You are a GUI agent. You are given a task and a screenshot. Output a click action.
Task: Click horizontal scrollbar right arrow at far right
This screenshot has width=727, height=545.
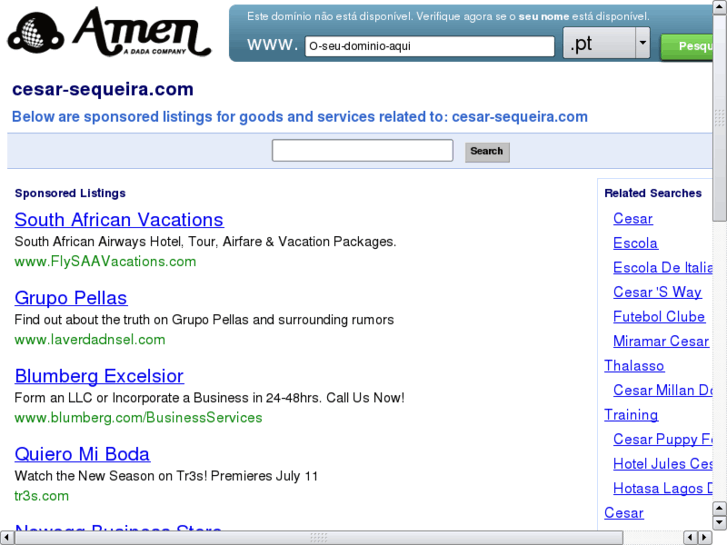tap(705, 538)
